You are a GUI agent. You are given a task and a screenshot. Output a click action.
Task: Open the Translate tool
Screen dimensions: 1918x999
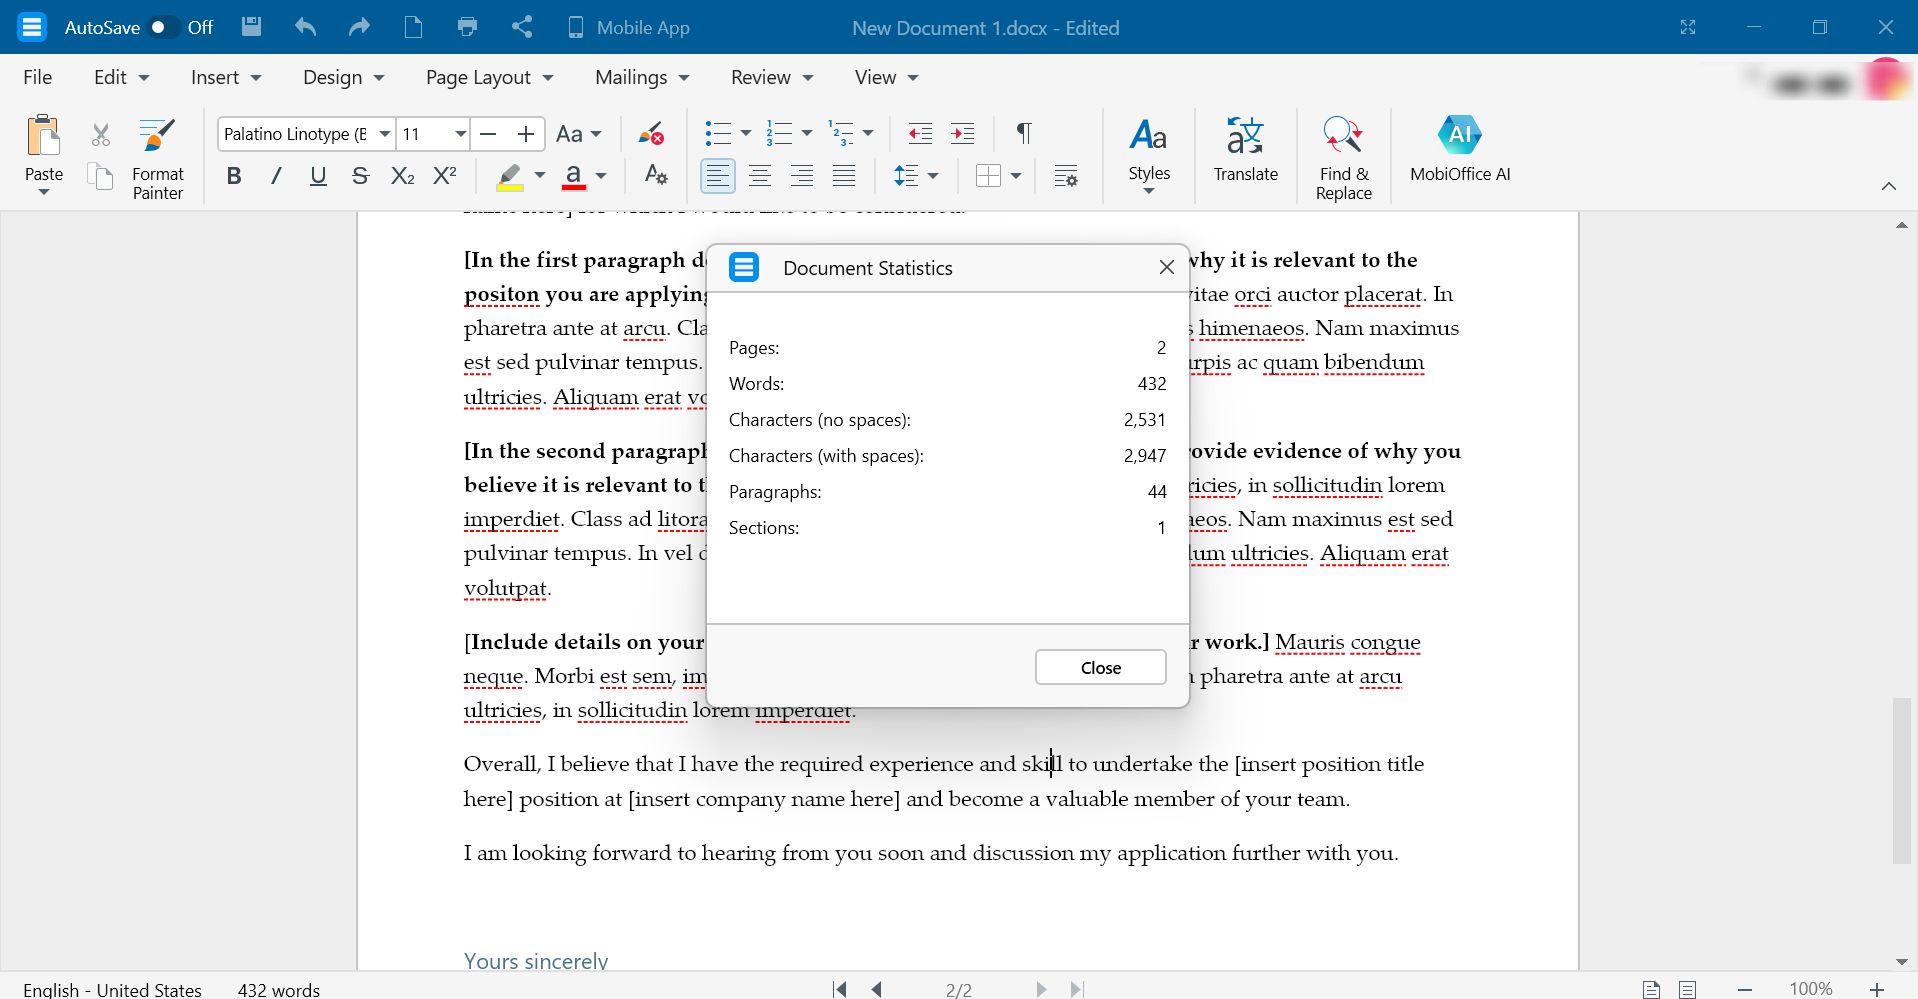tap(1246, 150)
